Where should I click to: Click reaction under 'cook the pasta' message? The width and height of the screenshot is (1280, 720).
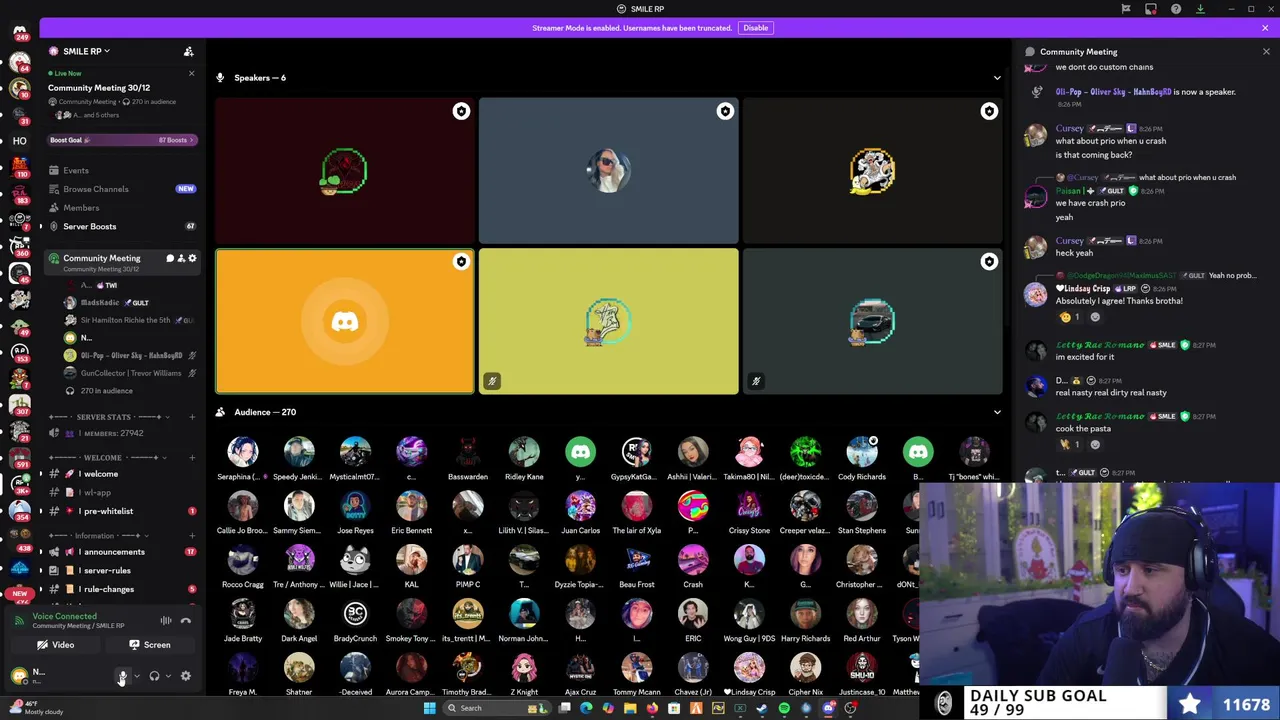pyautogui.click(x=1070, y=444)
